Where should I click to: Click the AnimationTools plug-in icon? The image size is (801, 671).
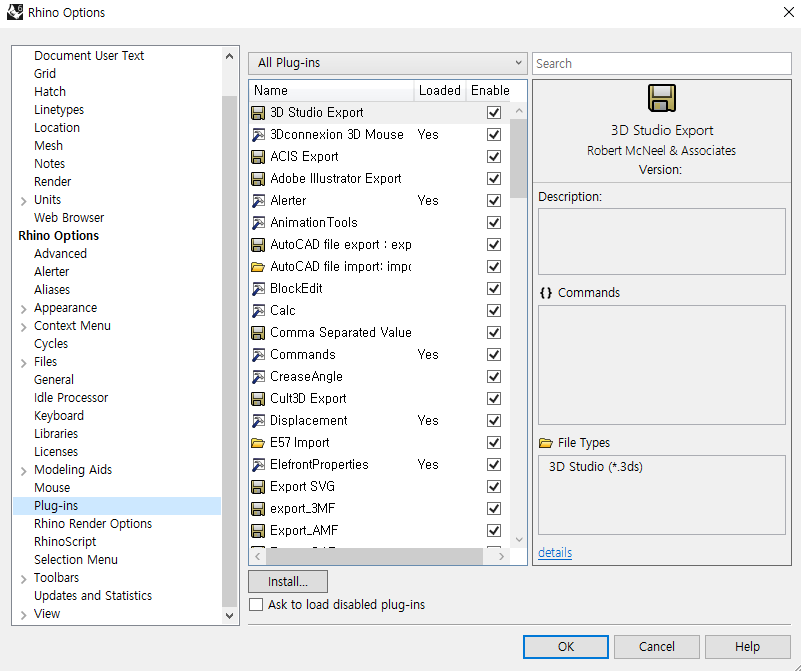coord(258,223)
